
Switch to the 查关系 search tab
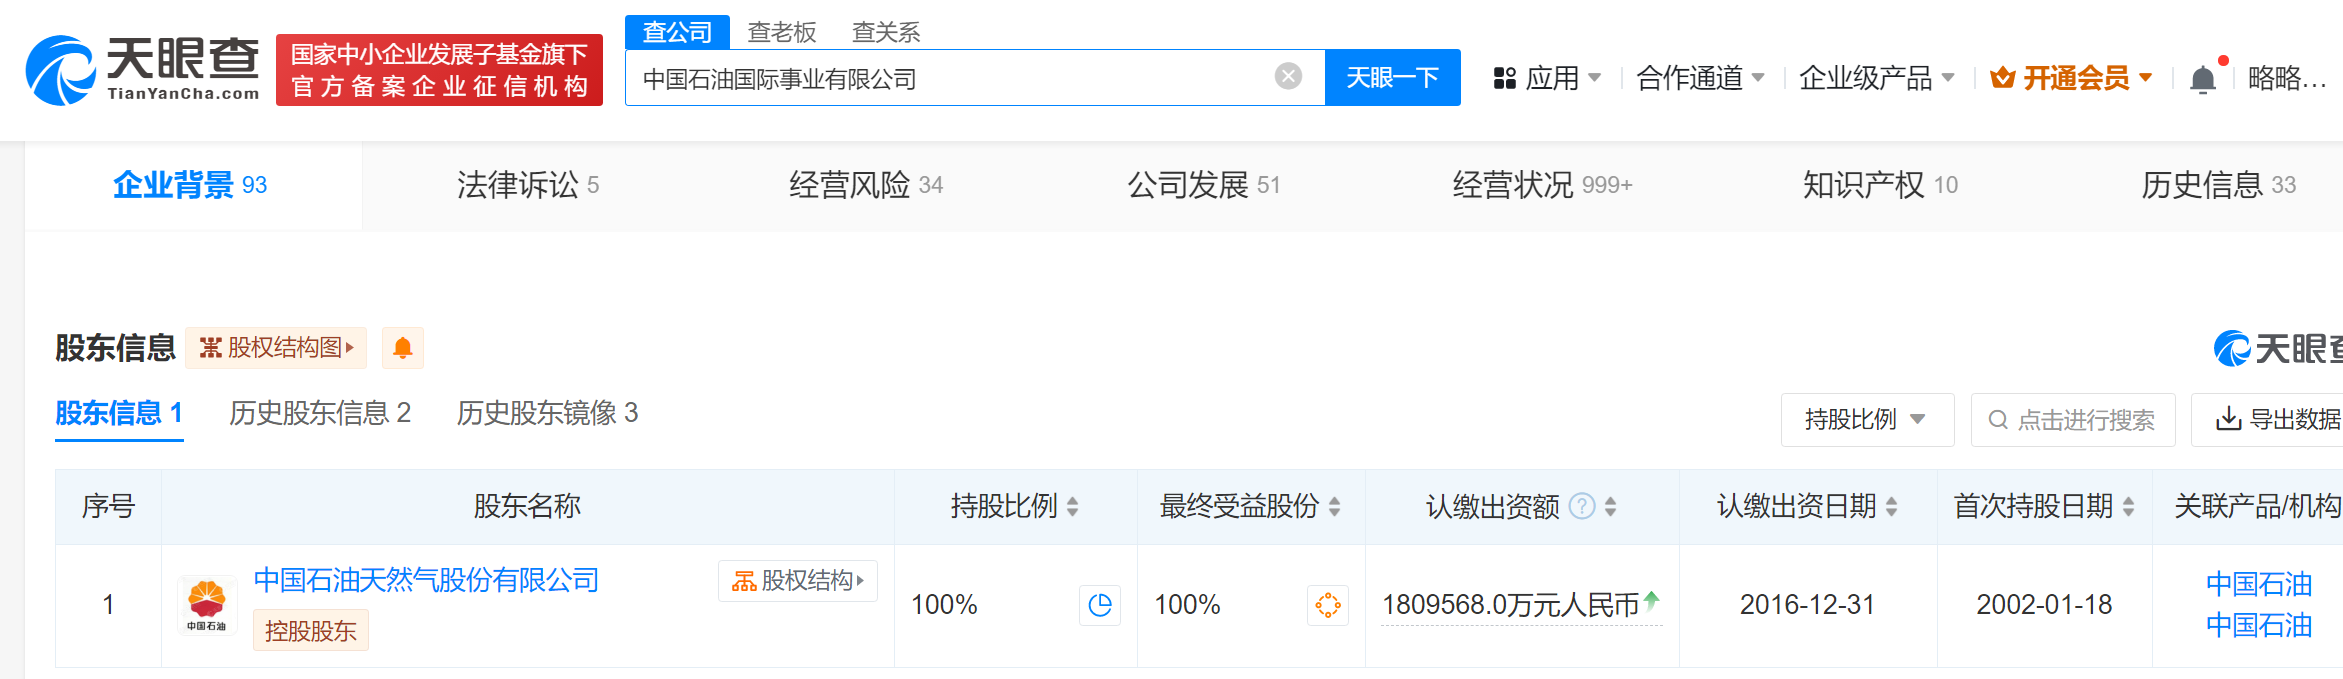[886, 32]
